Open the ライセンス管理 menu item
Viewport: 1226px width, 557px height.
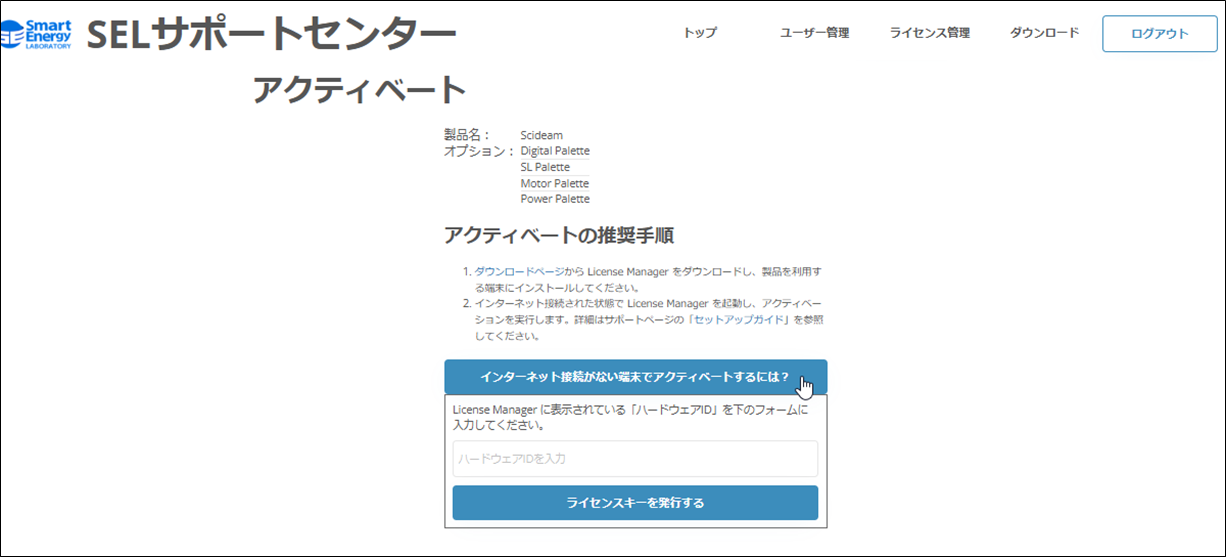tap(930, 33)
